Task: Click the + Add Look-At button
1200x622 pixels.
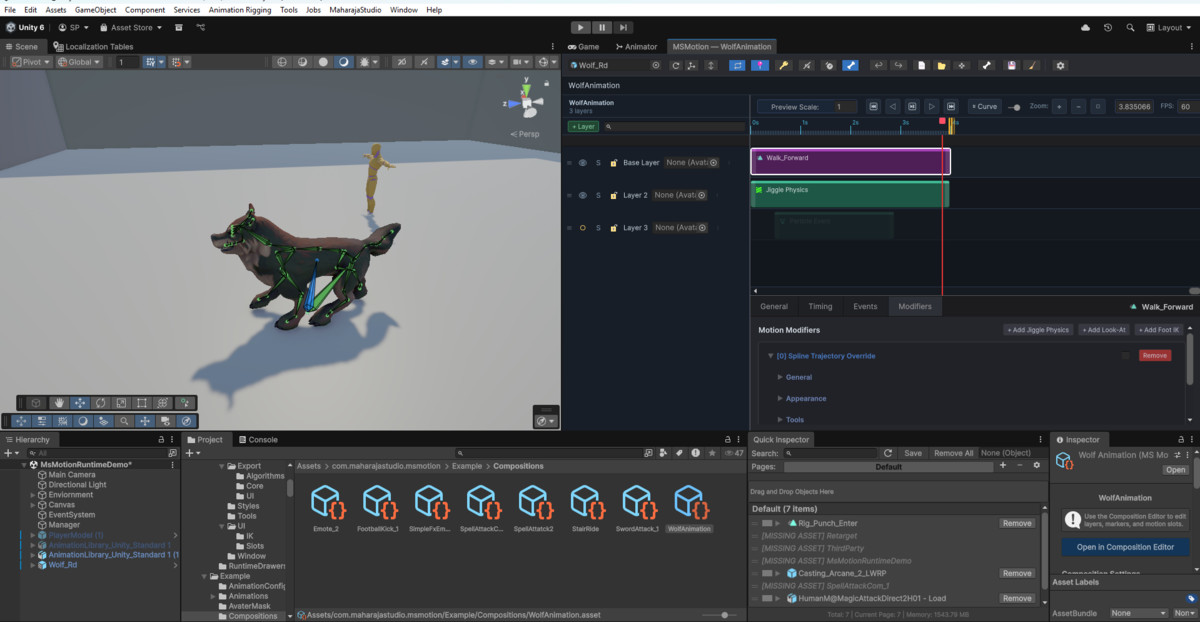Action: coord(1103,330)
